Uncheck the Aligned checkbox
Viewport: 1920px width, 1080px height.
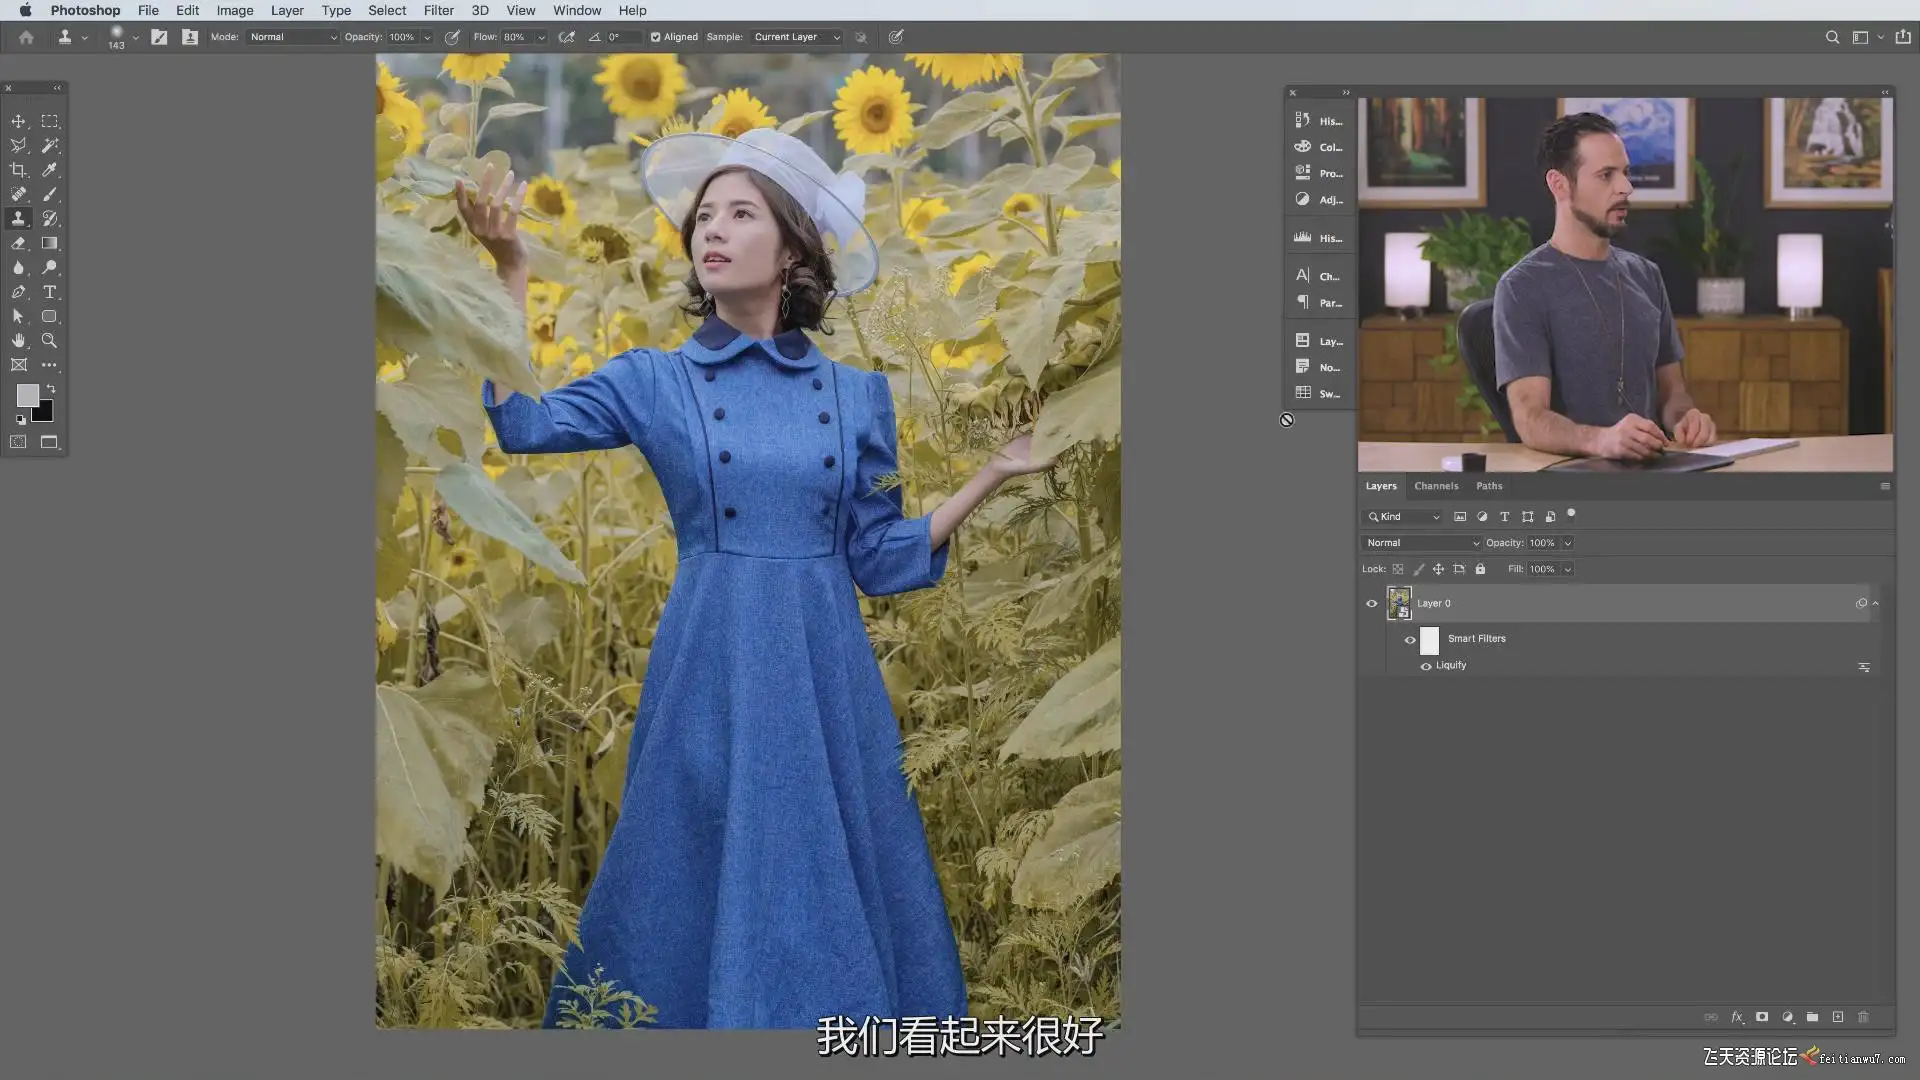656,37
